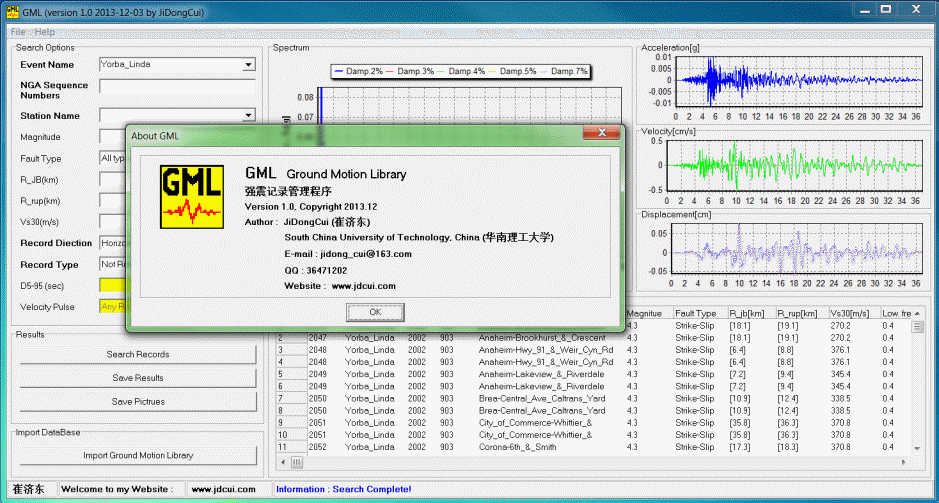Click the results table scroll up arrow
Viewport: 939px width, 503px height.
tap(917, 314)
